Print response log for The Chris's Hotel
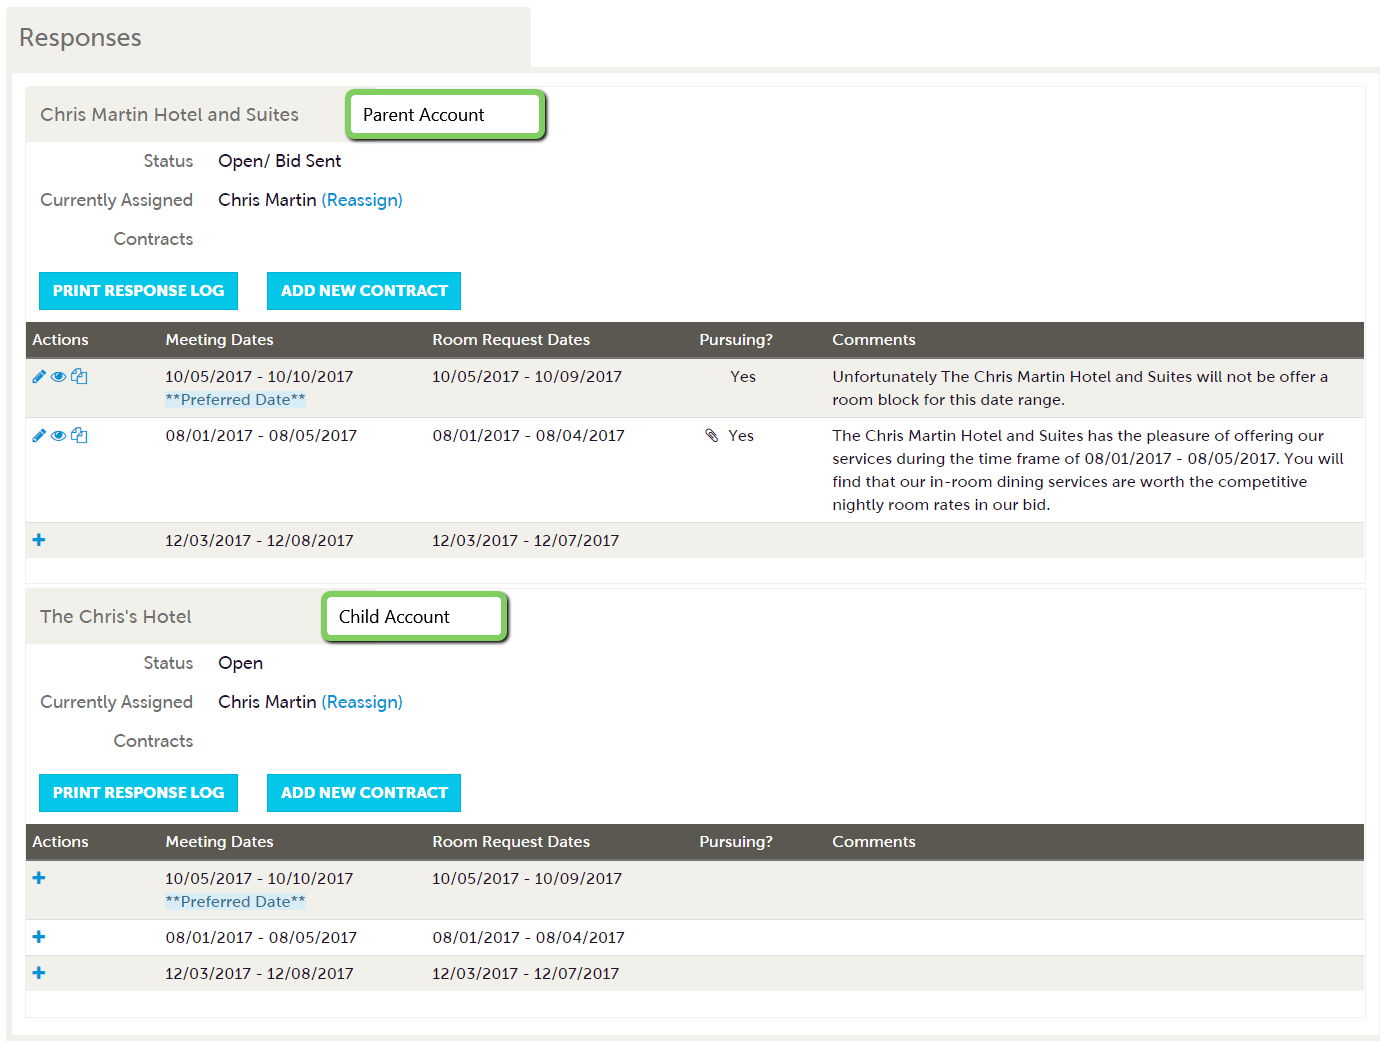This screenshot has height=1042, width=1380. pyautogui.click(x=138, y=793)
